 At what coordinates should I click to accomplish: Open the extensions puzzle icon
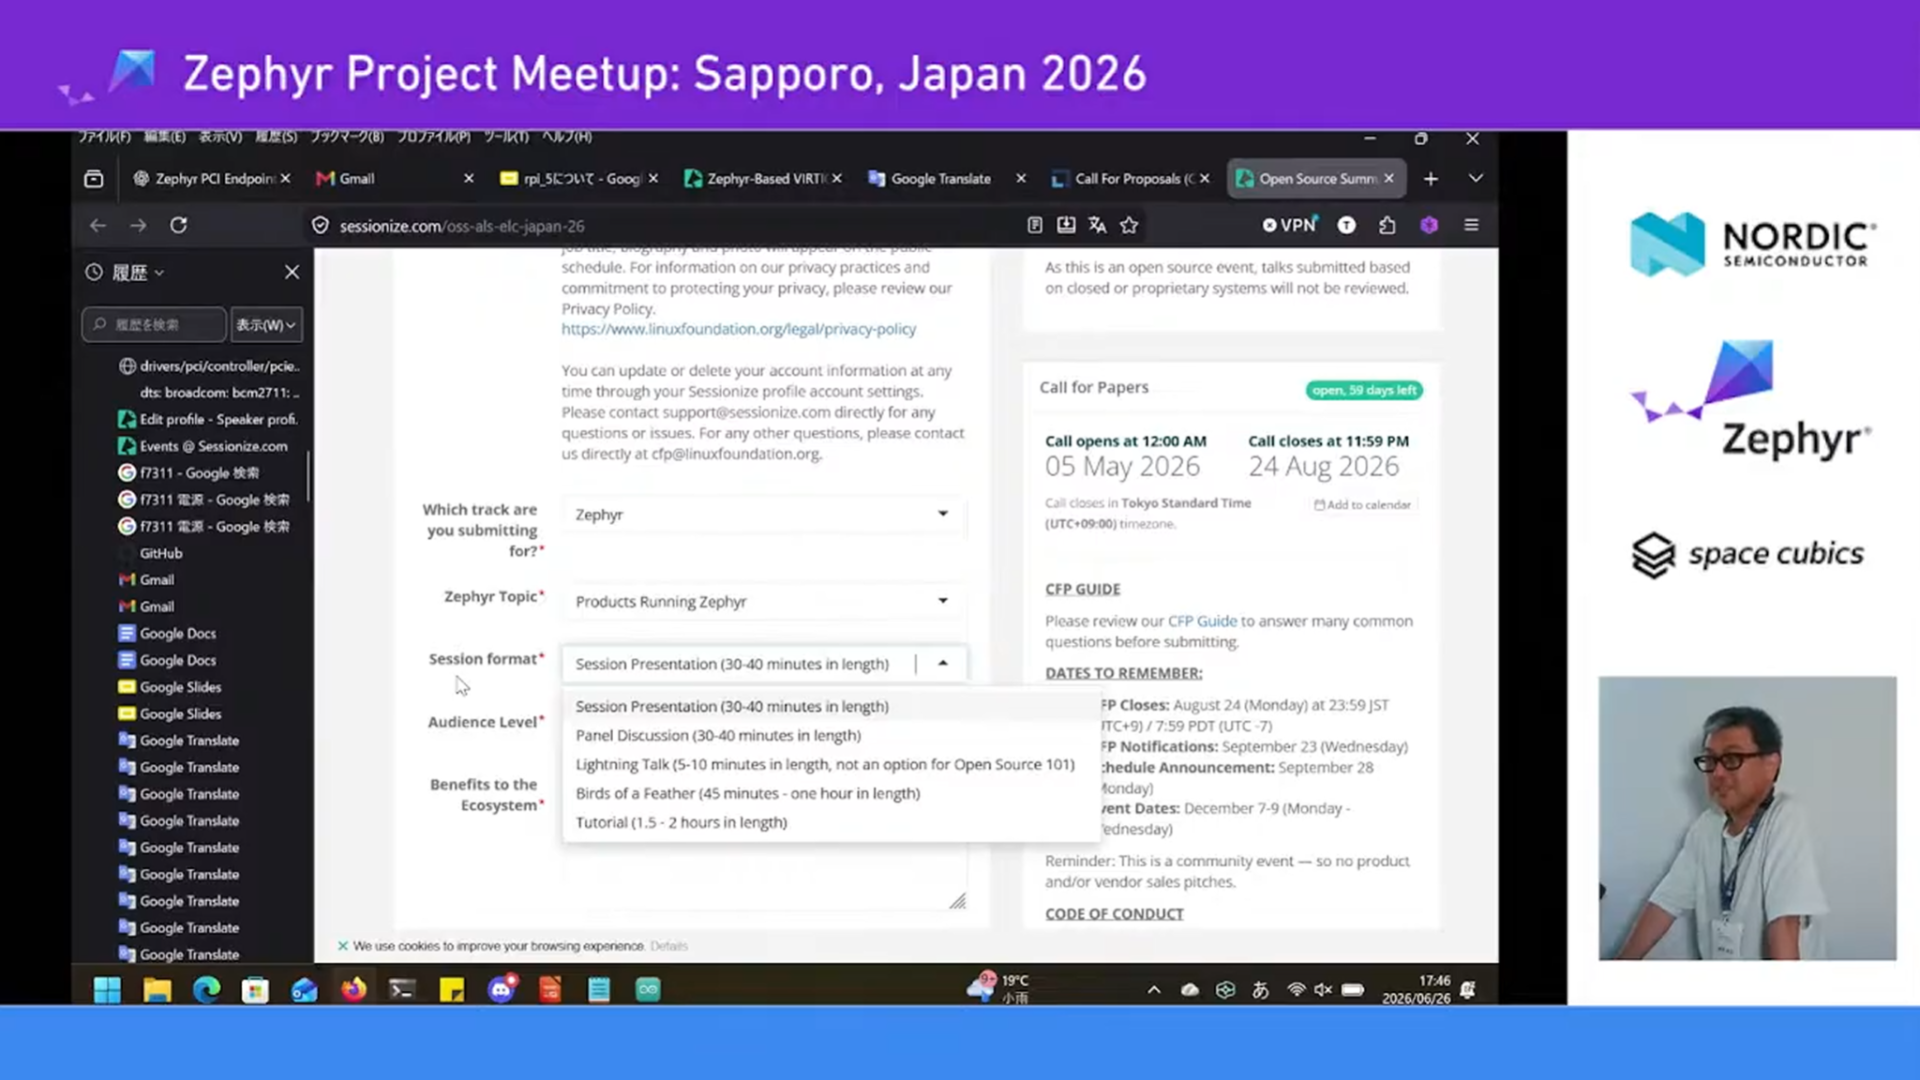click(1387, 226)
